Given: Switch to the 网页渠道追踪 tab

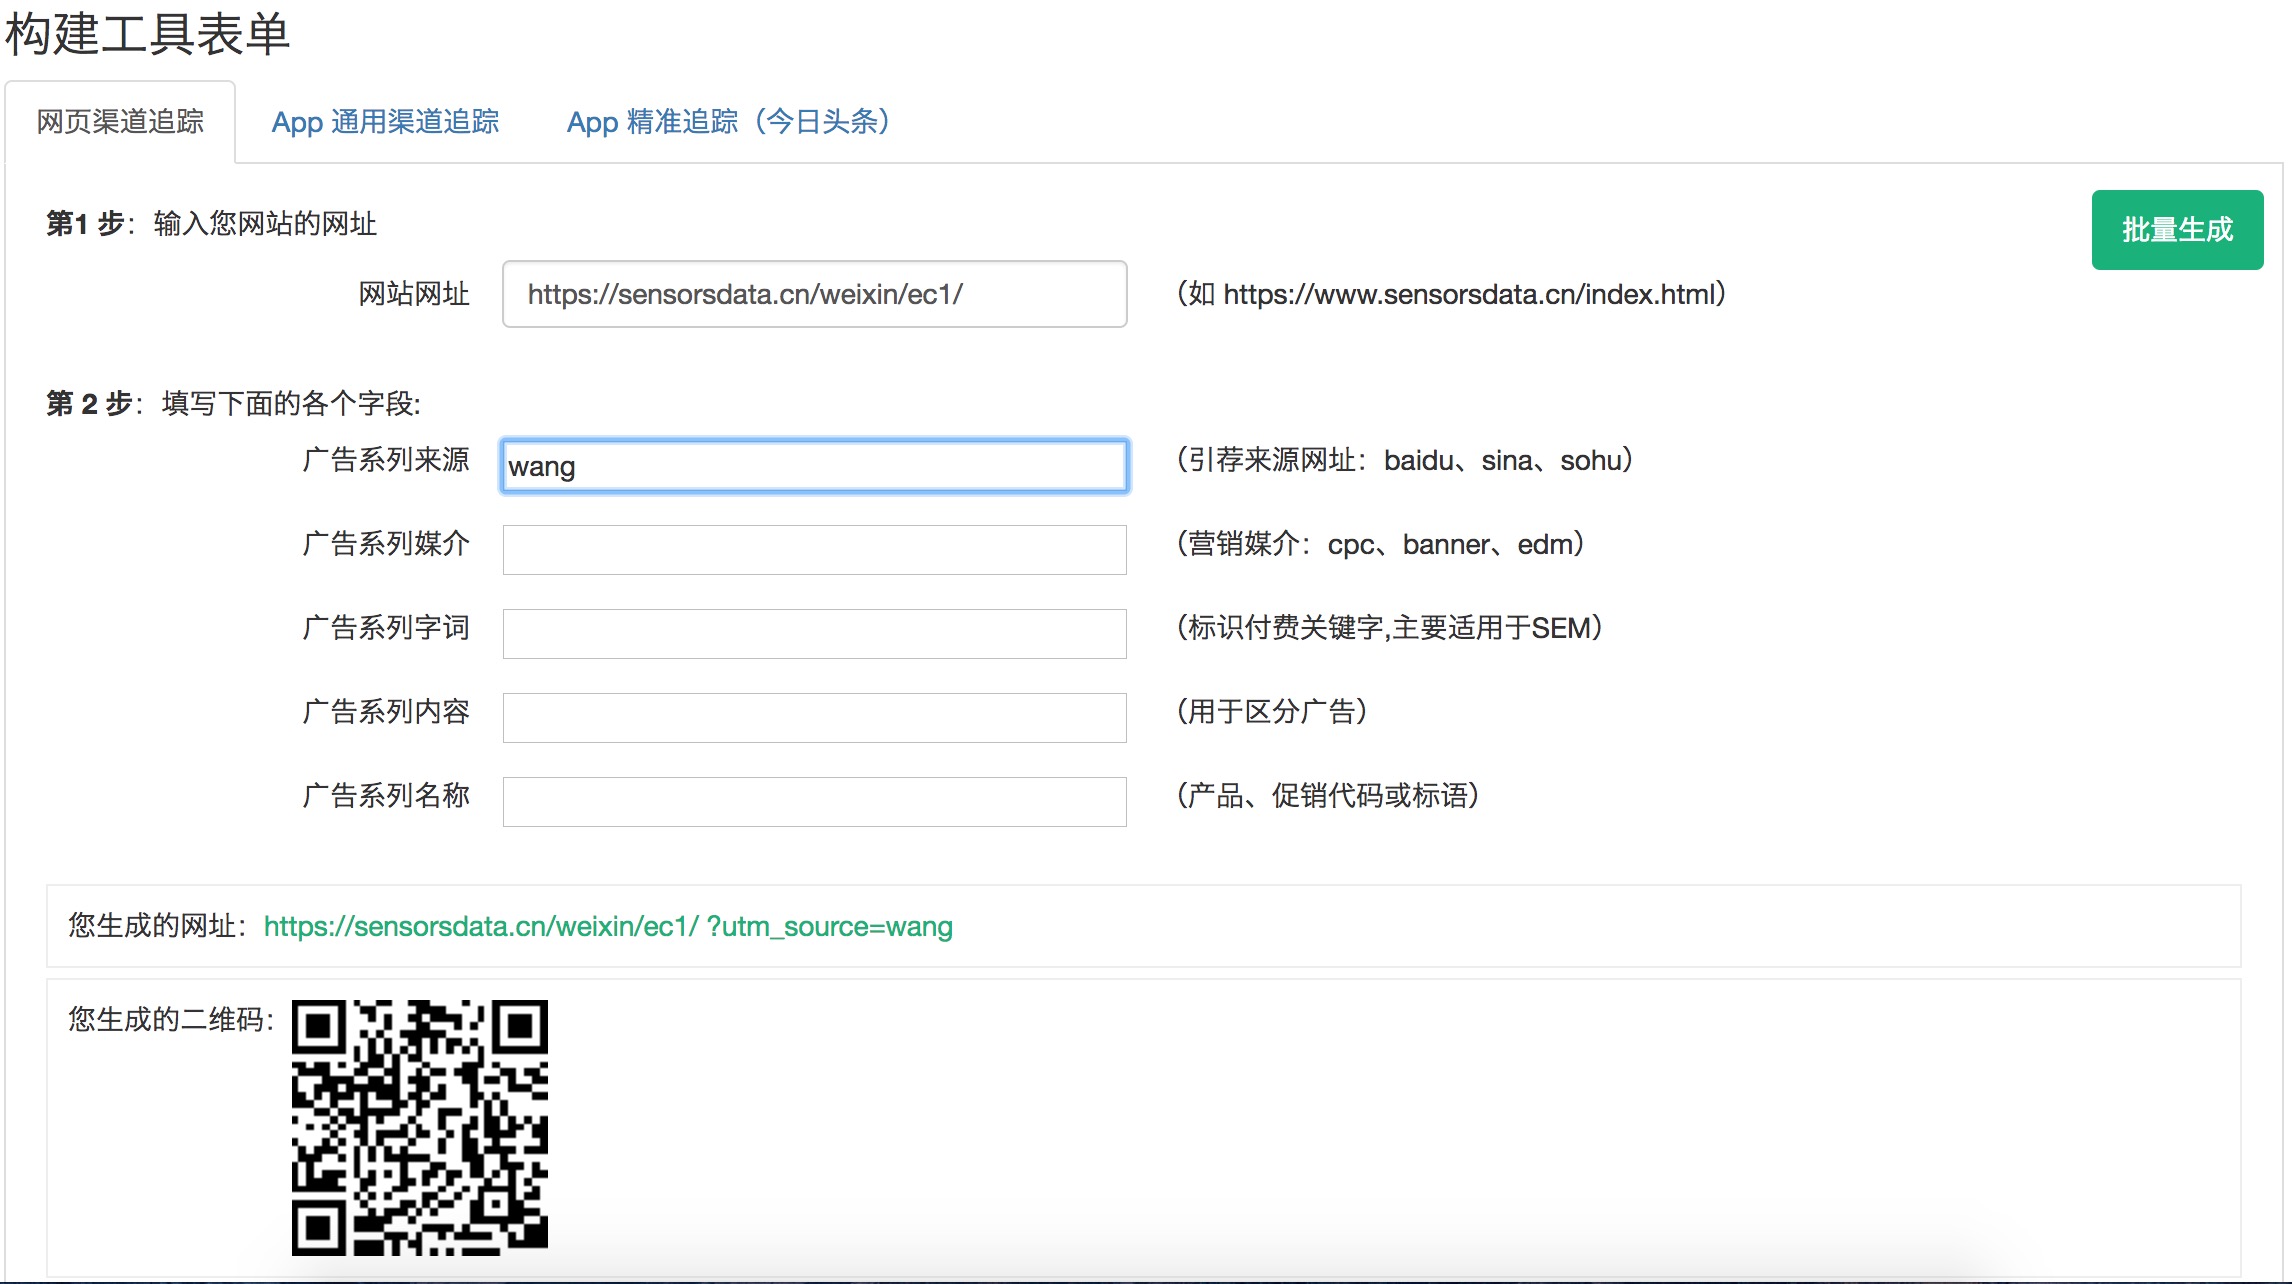Looking at the screenshot, I should click(120, 122).
